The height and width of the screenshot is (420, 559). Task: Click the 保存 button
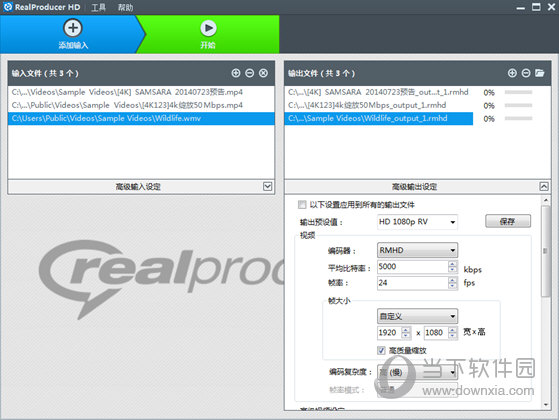[508, 221]
